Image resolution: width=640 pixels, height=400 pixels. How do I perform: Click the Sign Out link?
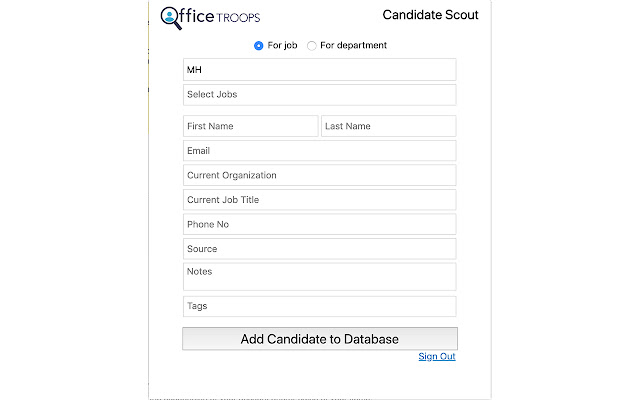coord(436,356)
